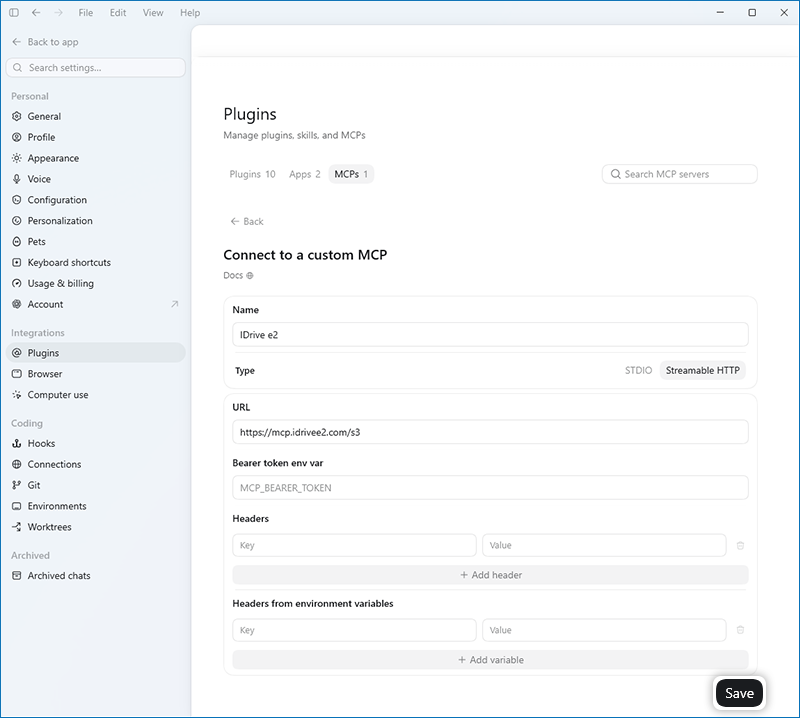Focus the Search settings field

pyautogui.click(x=96, y=67)
